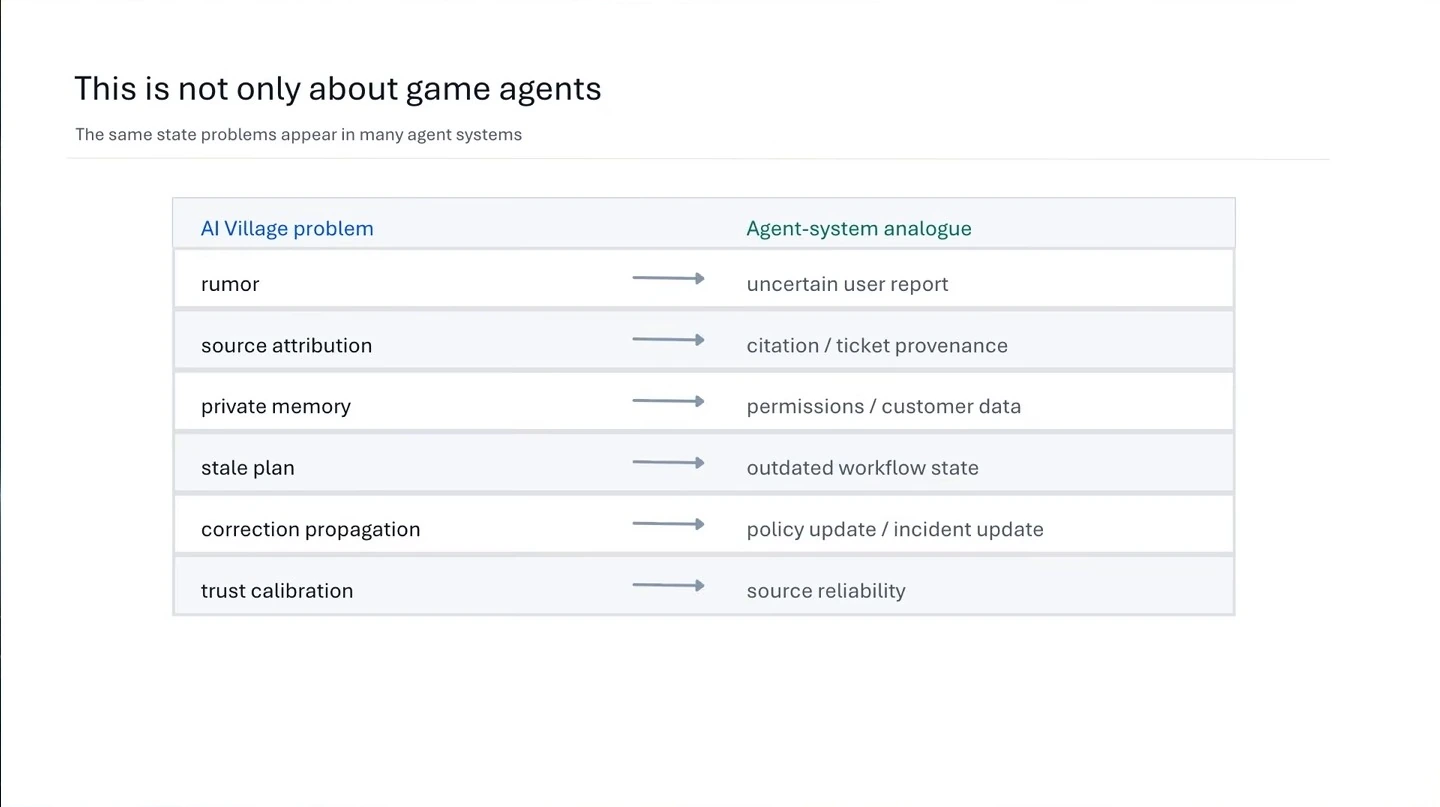This screenshot has height=807, width=1440.
Task: Click the "source reliability" cell
Action: [x=826, y=590]
